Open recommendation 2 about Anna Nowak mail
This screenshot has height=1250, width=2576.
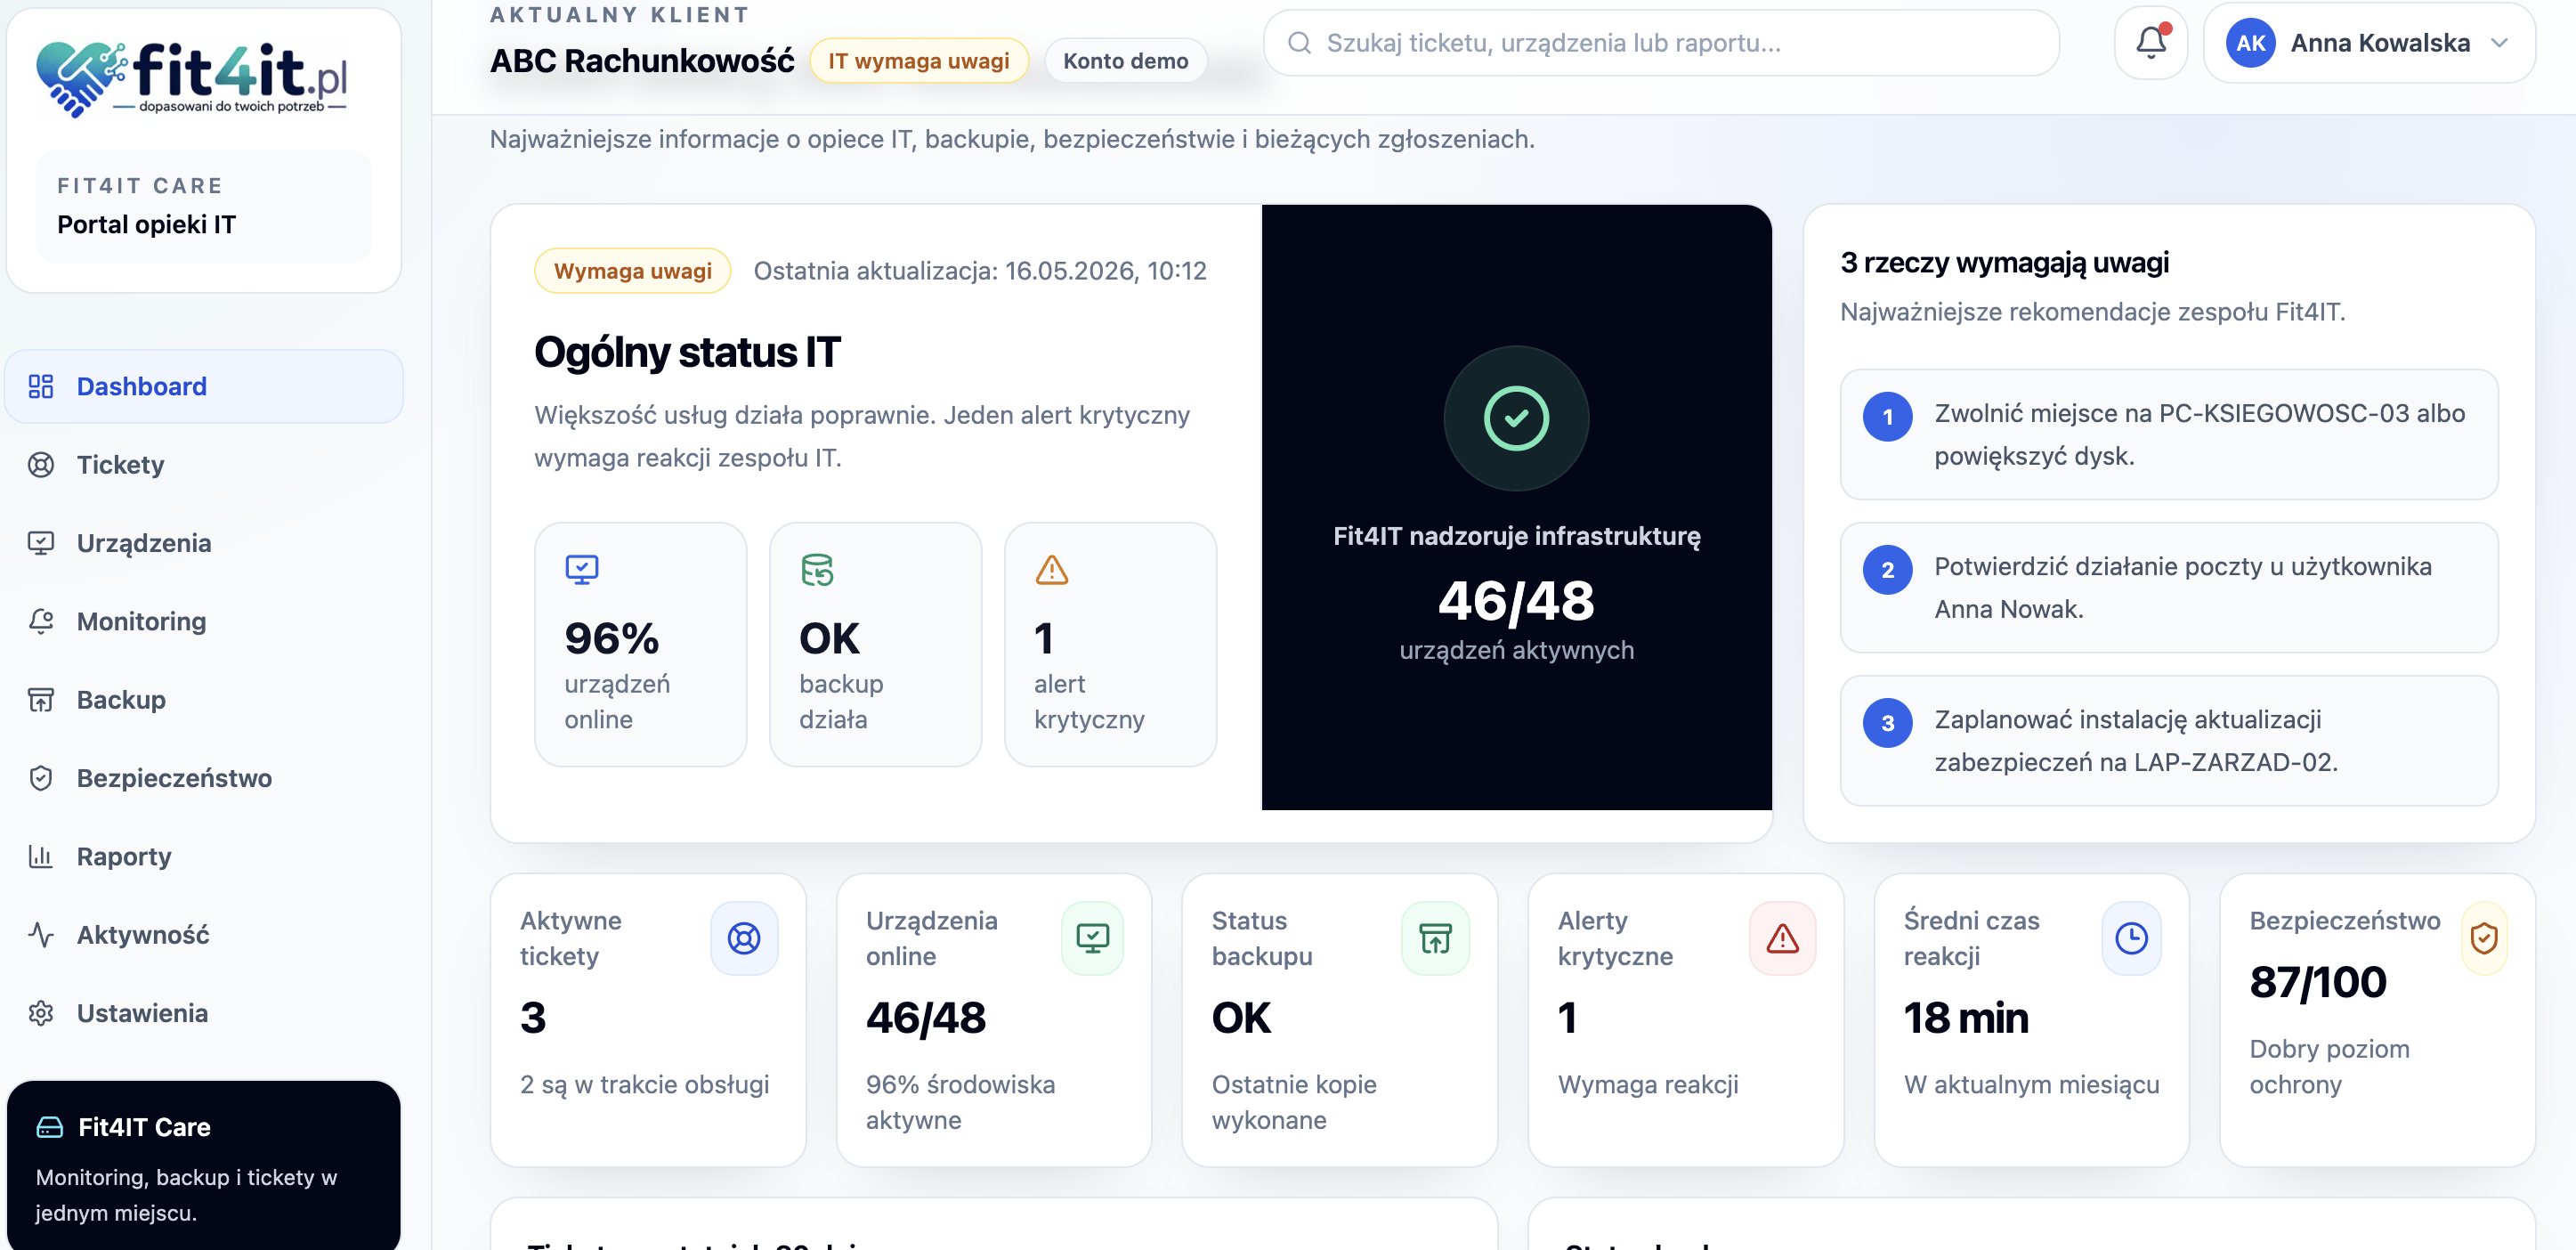[x=2168, y=587]
